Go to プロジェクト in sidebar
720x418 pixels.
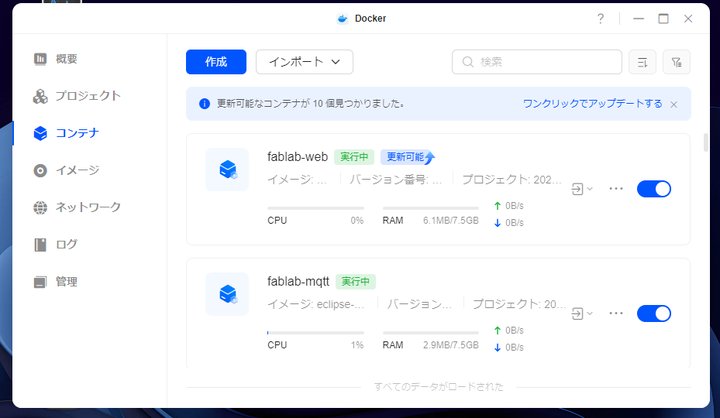pyautogui.click(x=77, y=96)
